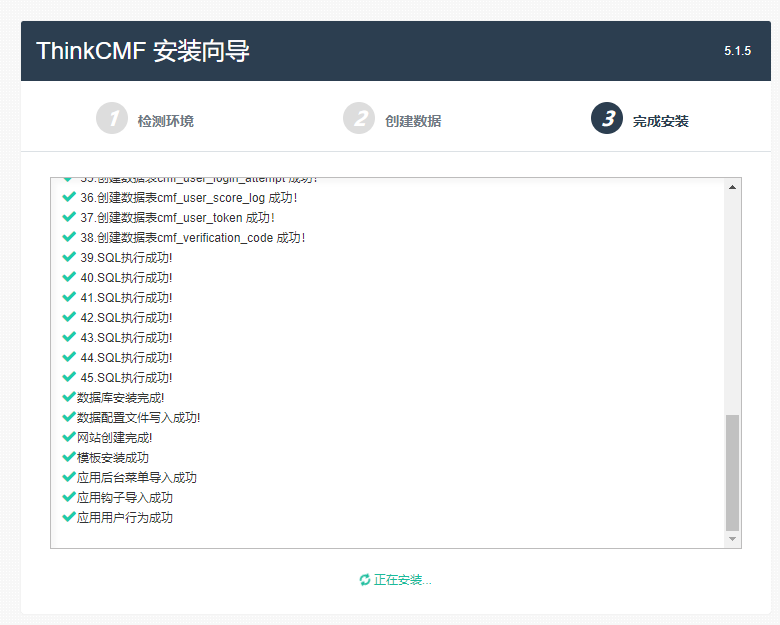Click the checkmark beside 数据配置文件写入成功
Screen dimensions: 780x625
[69, 417]
